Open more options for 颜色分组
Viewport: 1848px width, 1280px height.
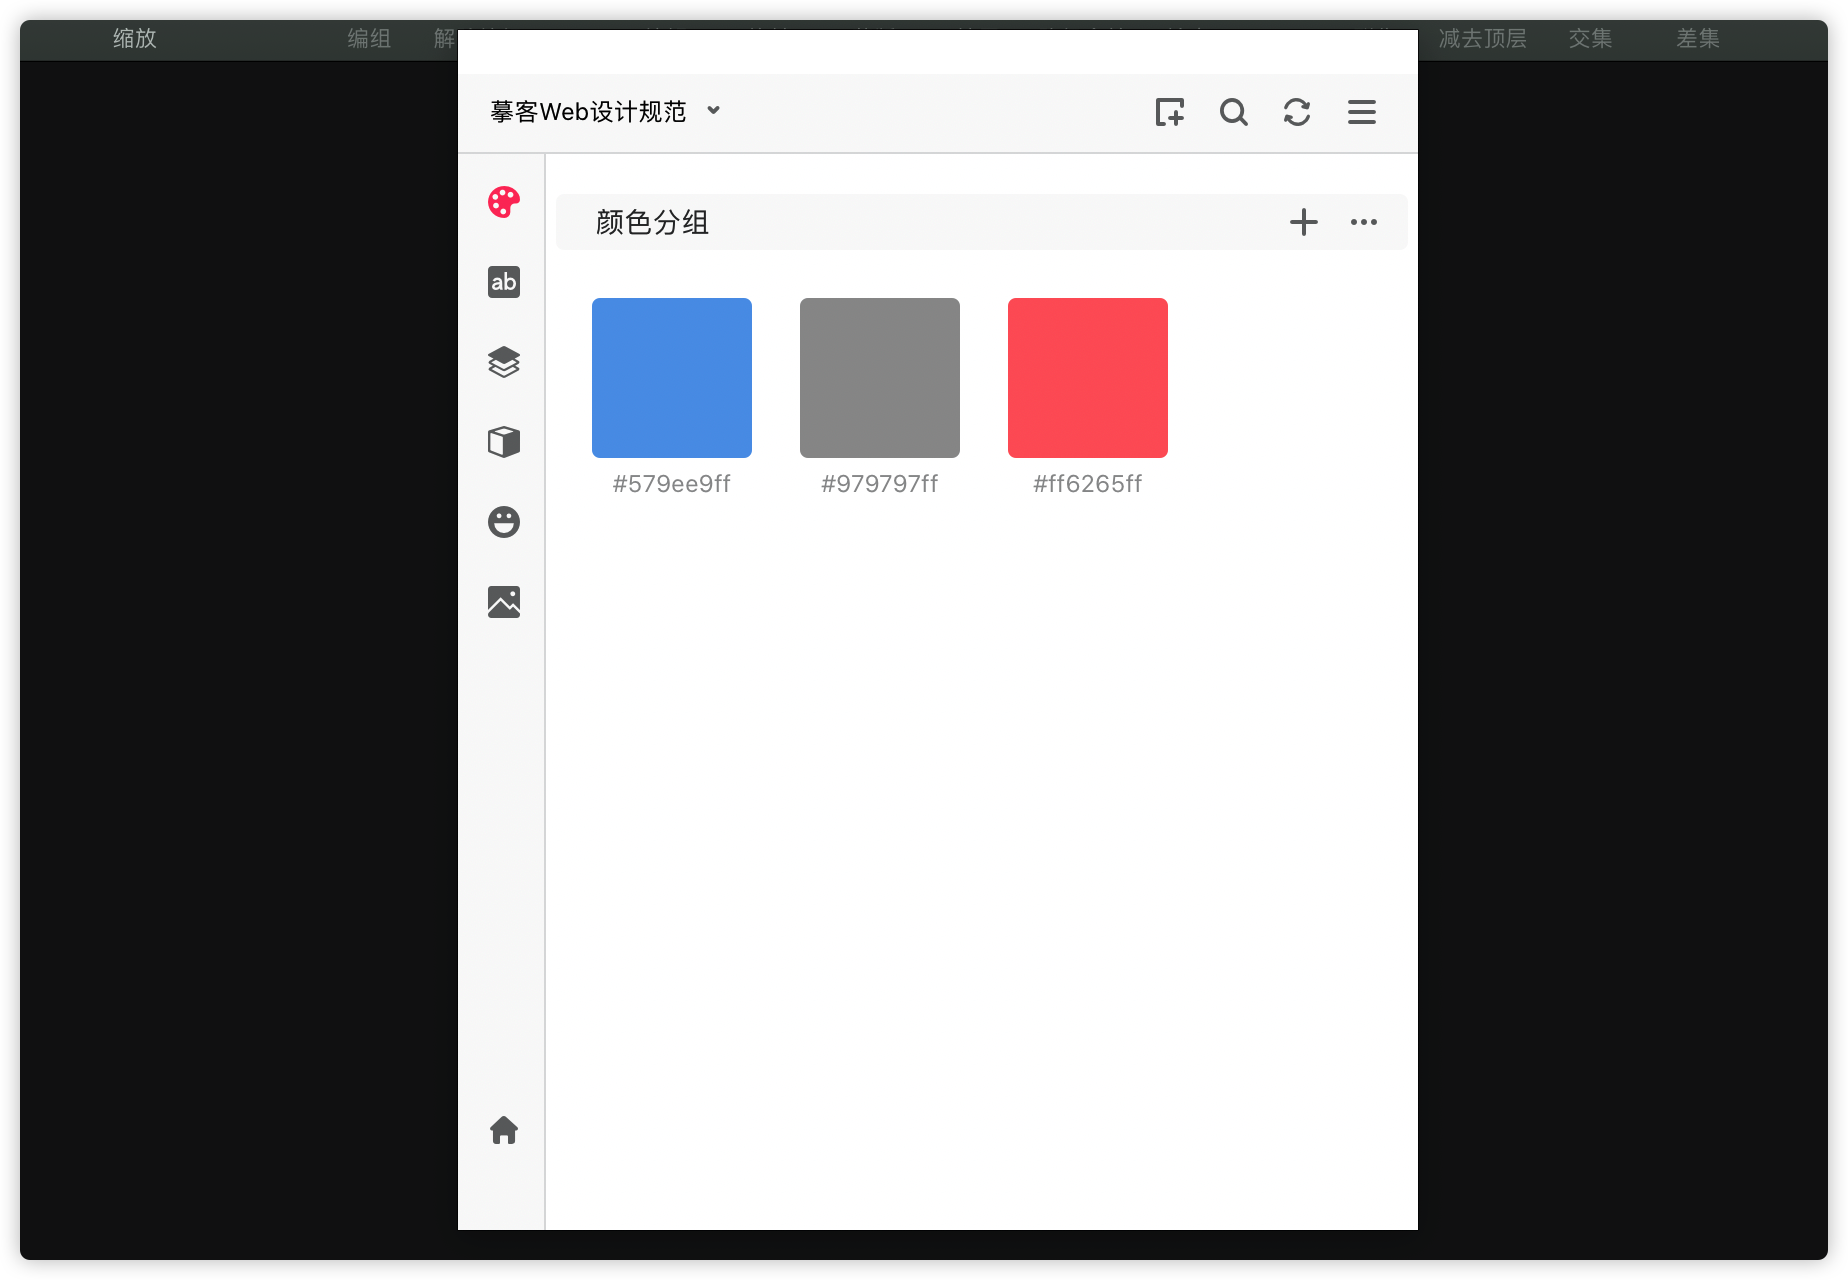[x=1364, y=222]
